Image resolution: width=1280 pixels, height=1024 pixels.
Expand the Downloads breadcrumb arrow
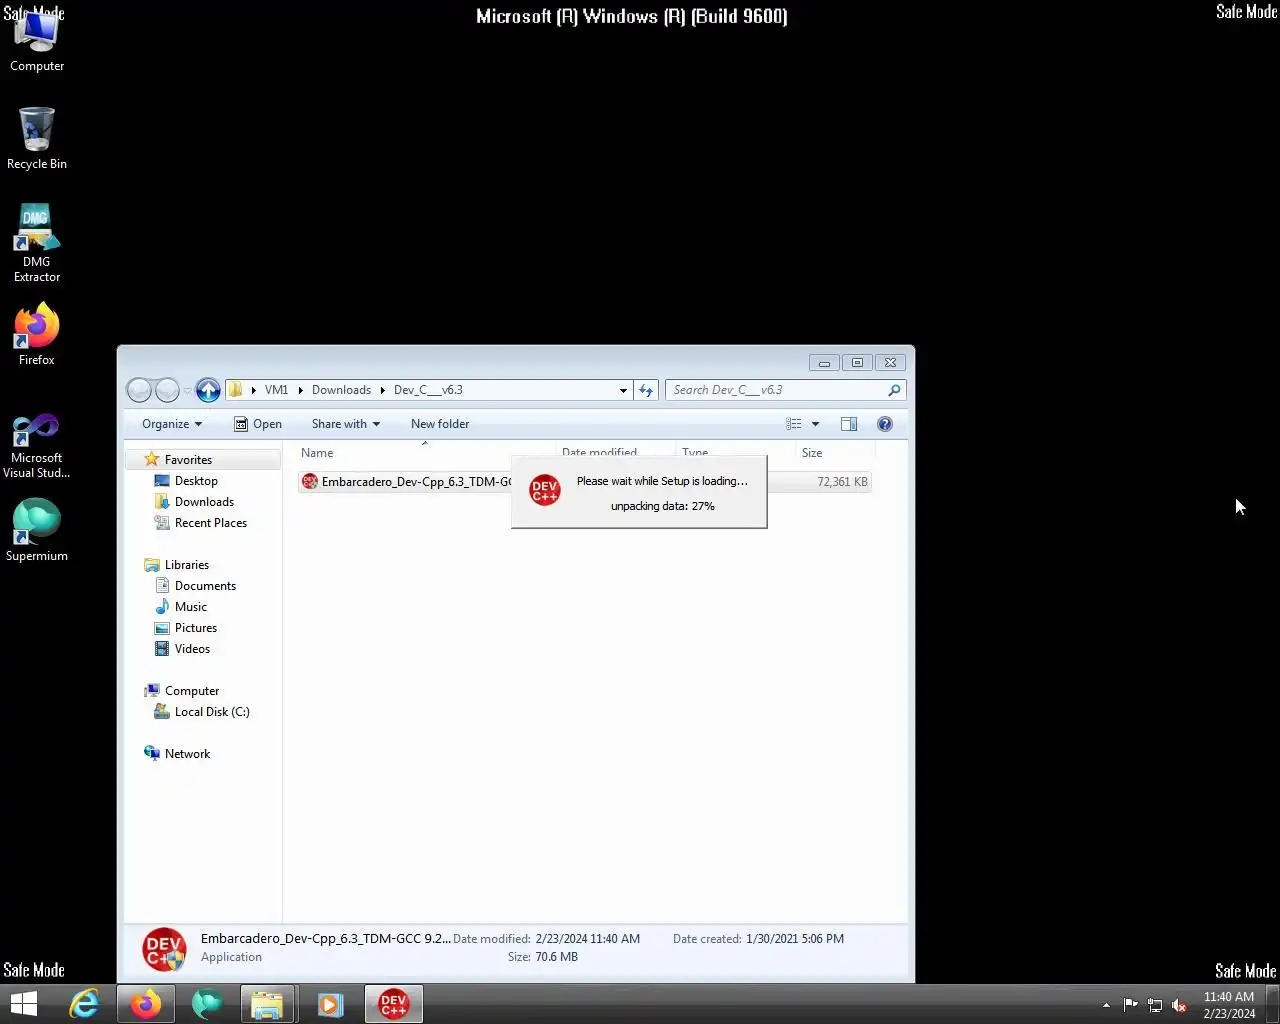click(382, 390)
